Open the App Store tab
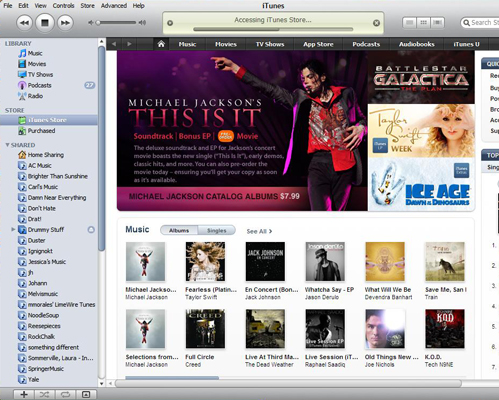This screenshot has height=400, width=499. coord(318,44)
